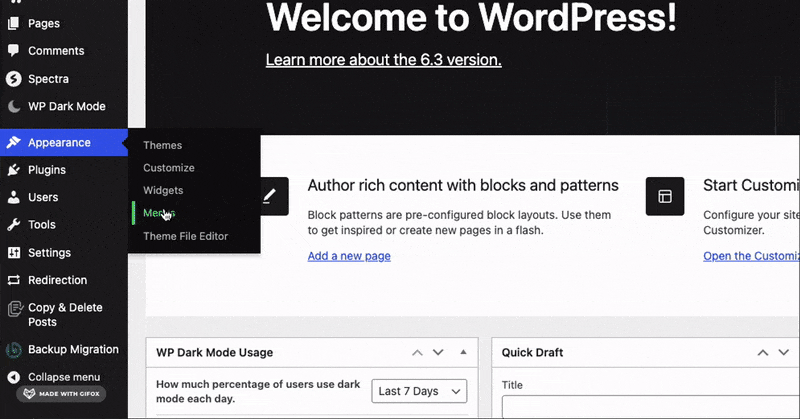
Task: Click the Copy & Delete Posts icon
Action: tap(15, 308)
